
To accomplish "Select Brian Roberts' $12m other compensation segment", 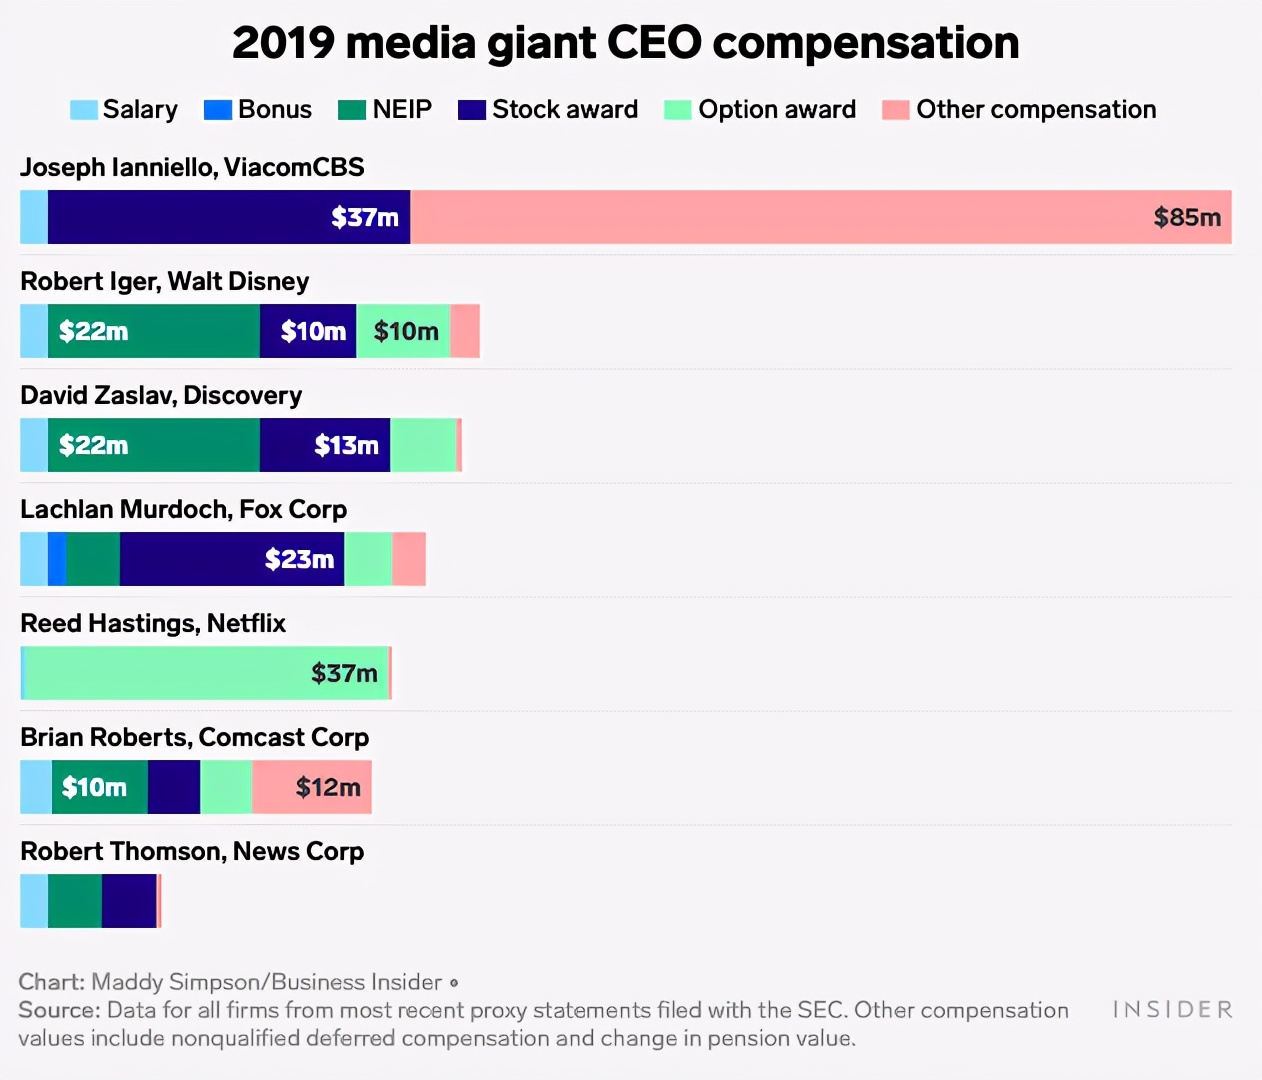I will pyautogui.click(x=312, y=787).
